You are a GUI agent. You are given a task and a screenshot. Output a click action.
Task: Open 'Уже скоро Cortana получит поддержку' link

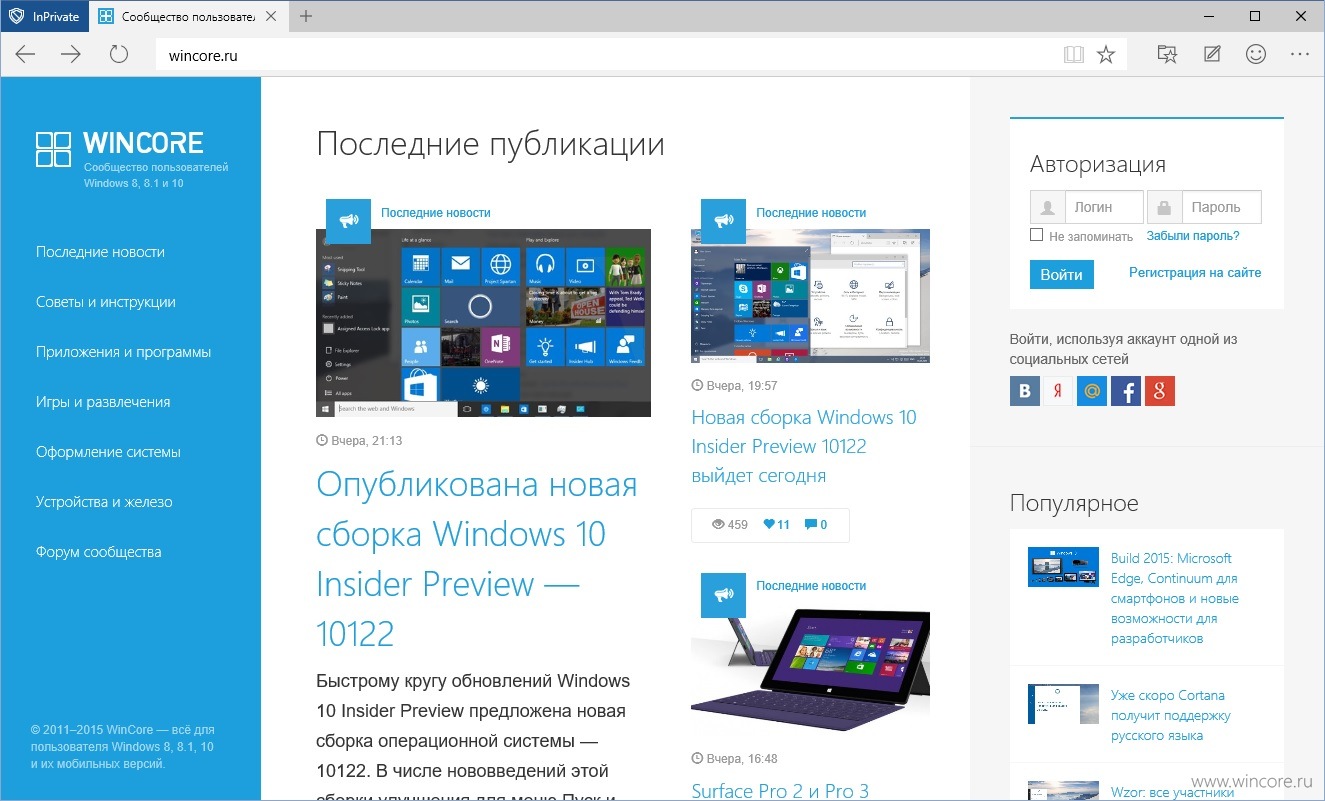(x=1171, y=715)
